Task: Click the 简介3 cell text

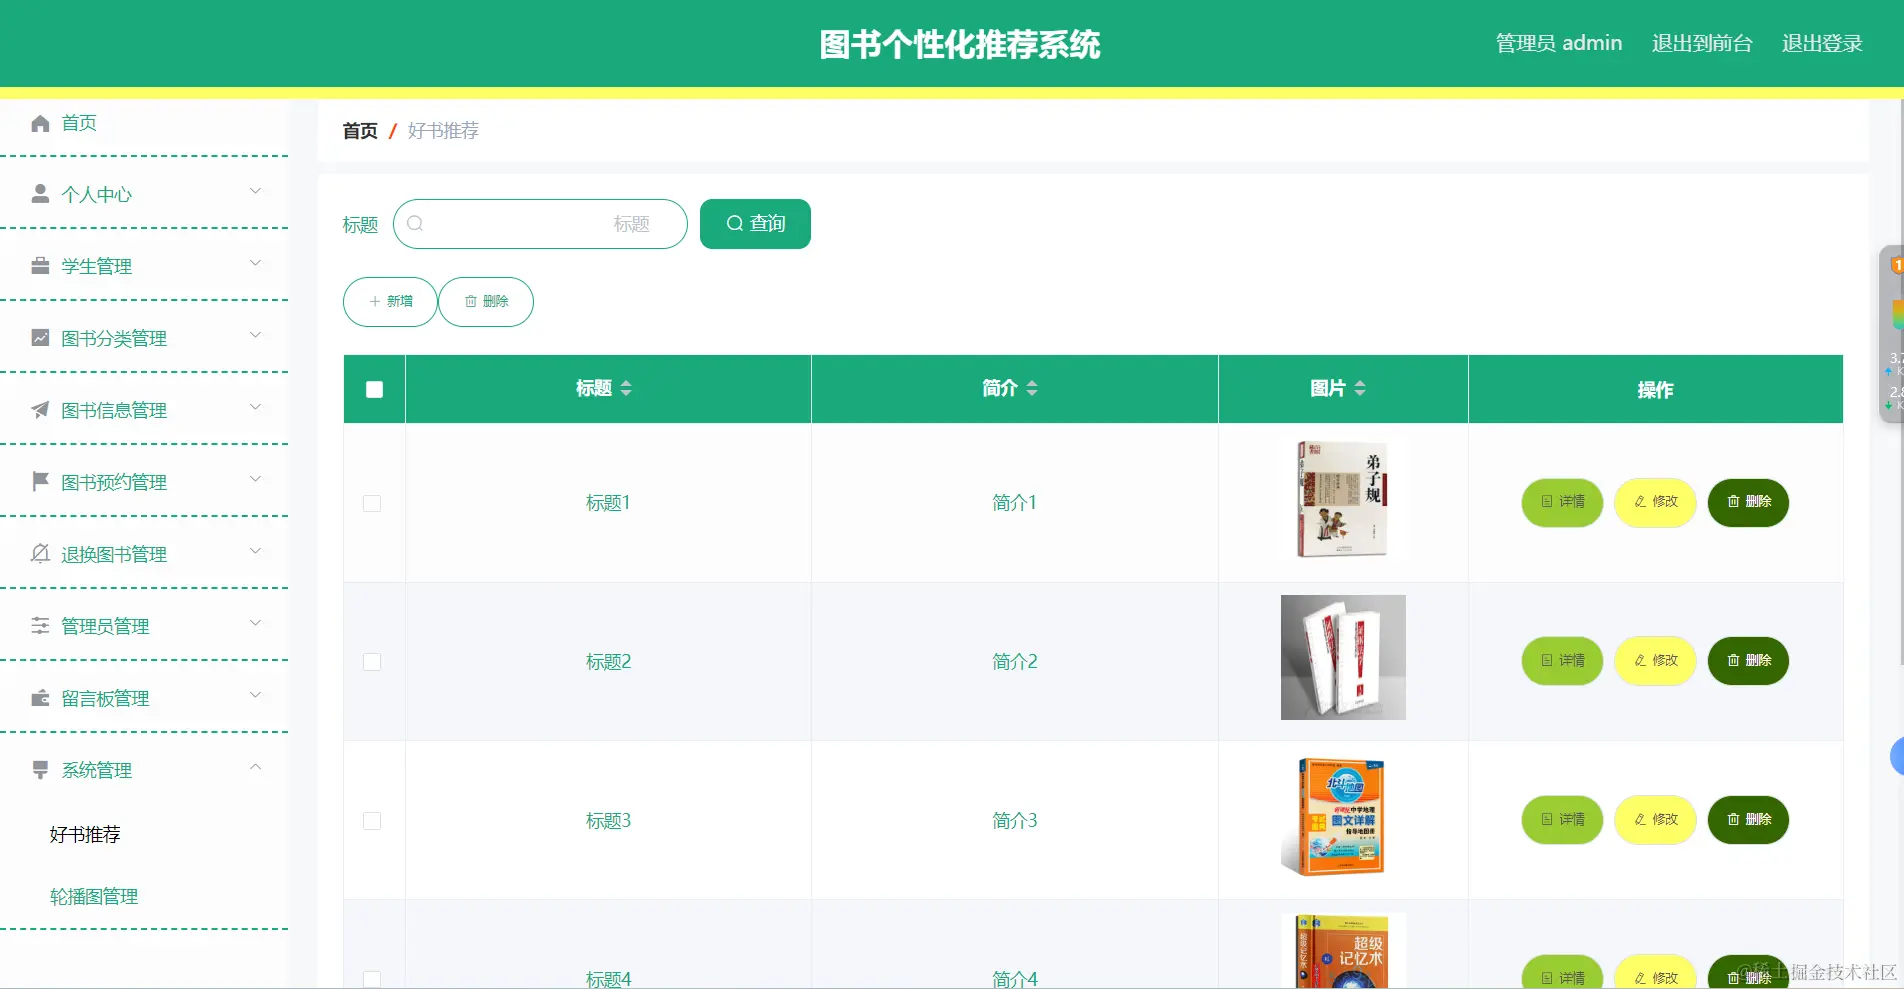Action: pos(1015,821)
